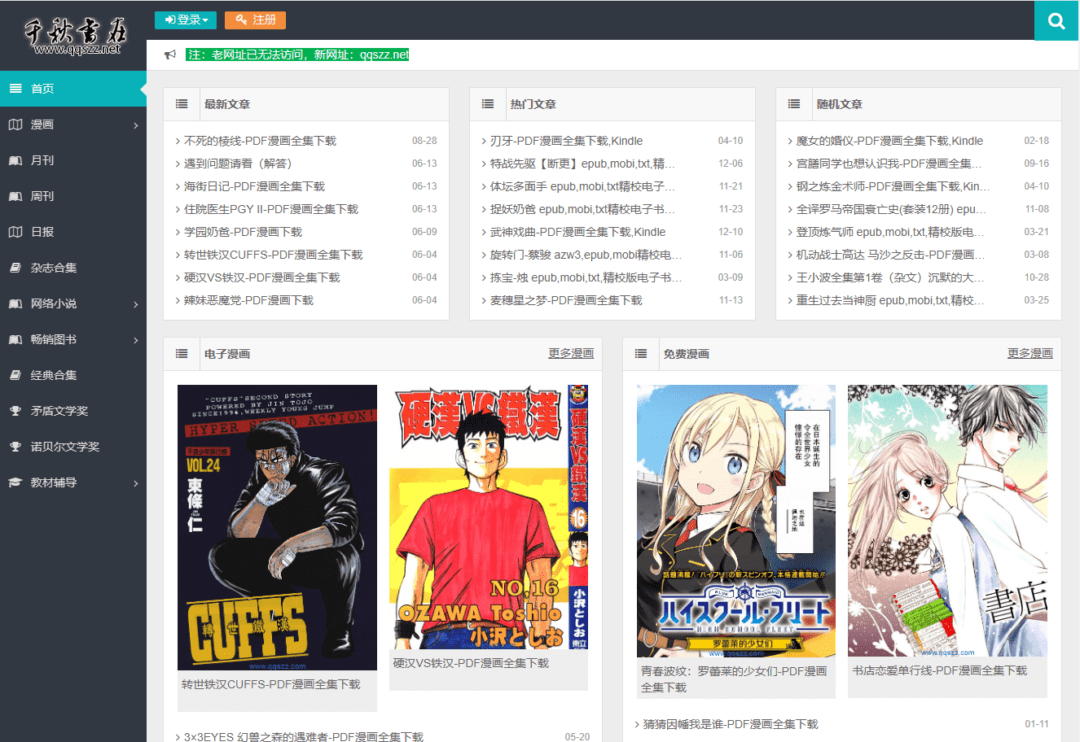The width and height of the screenshot is (1080, 742).
Task: Expand the 畅销图书 sidebar submenu
Action: [136, 340]
